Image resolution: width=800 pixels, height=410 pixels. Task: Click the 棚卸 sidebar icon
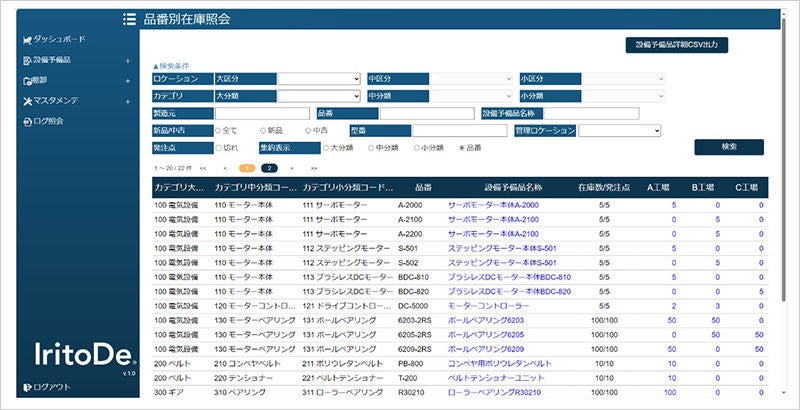click(26, 81)
